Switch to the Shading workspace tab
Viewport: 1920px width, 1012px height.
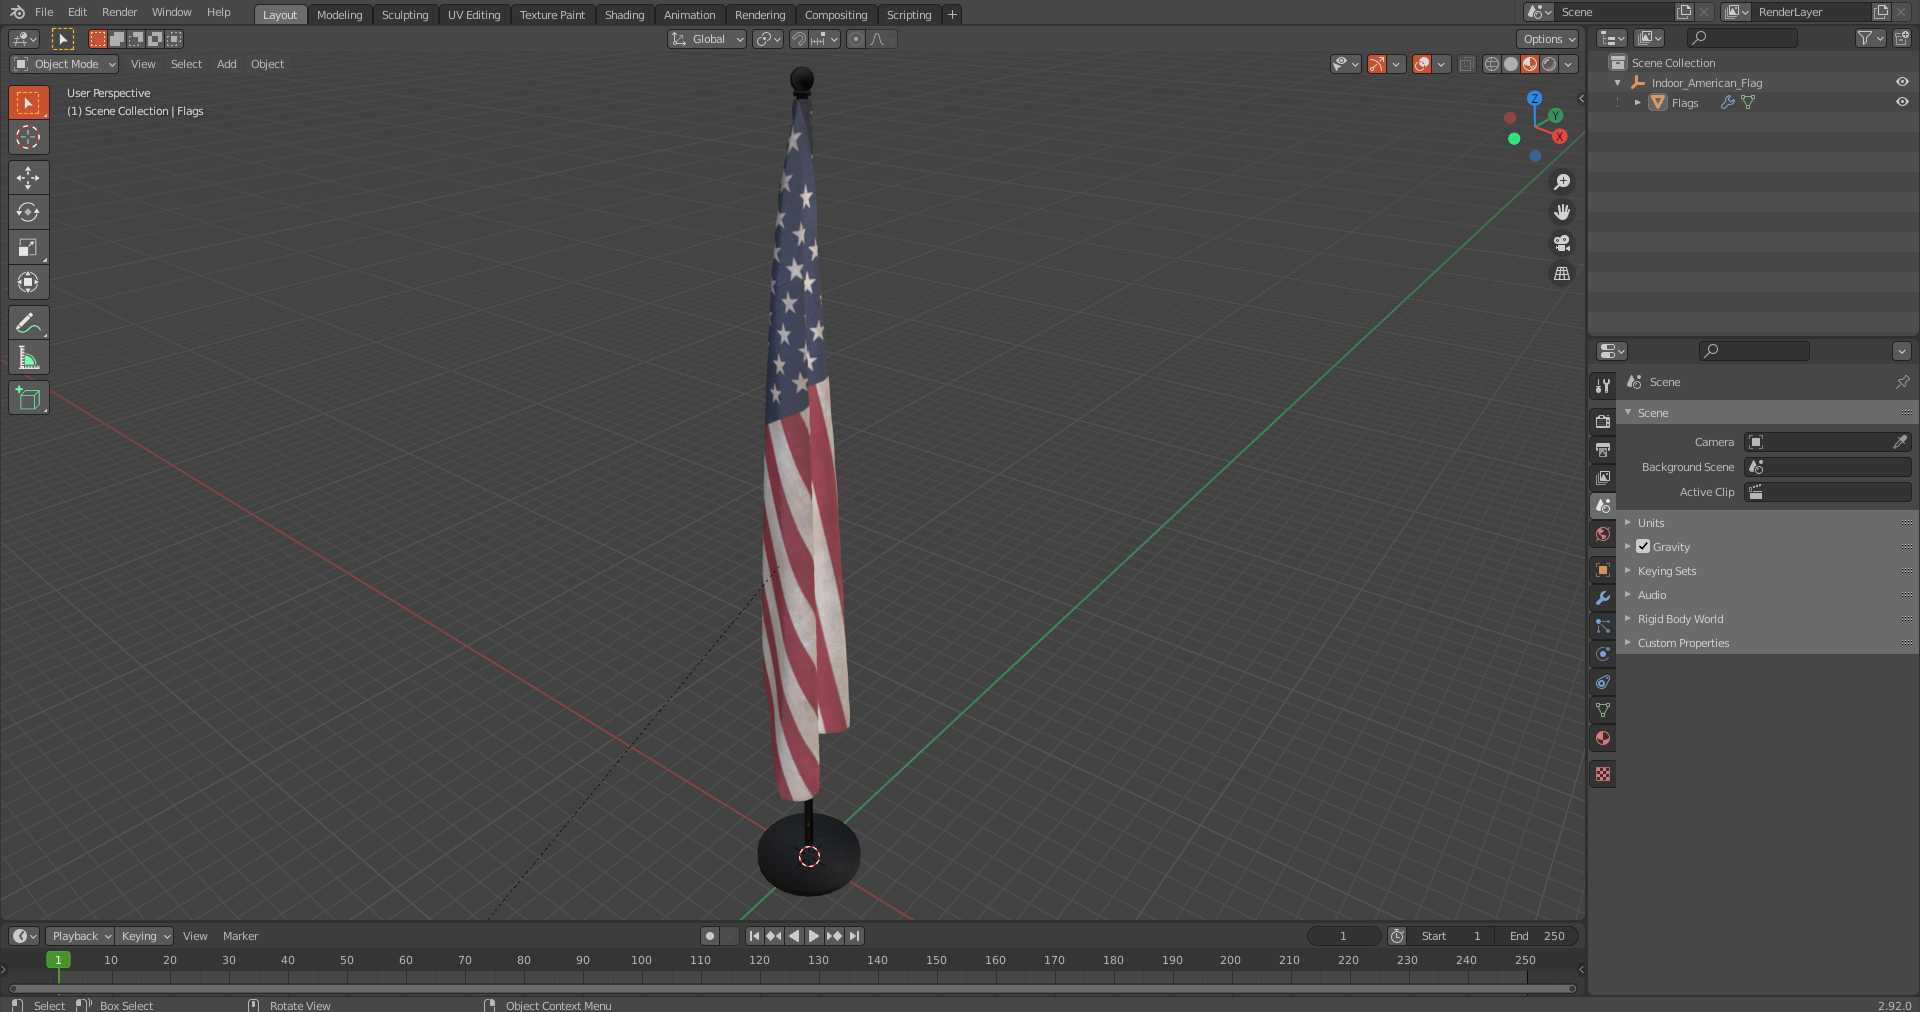(x=624, y=15)
